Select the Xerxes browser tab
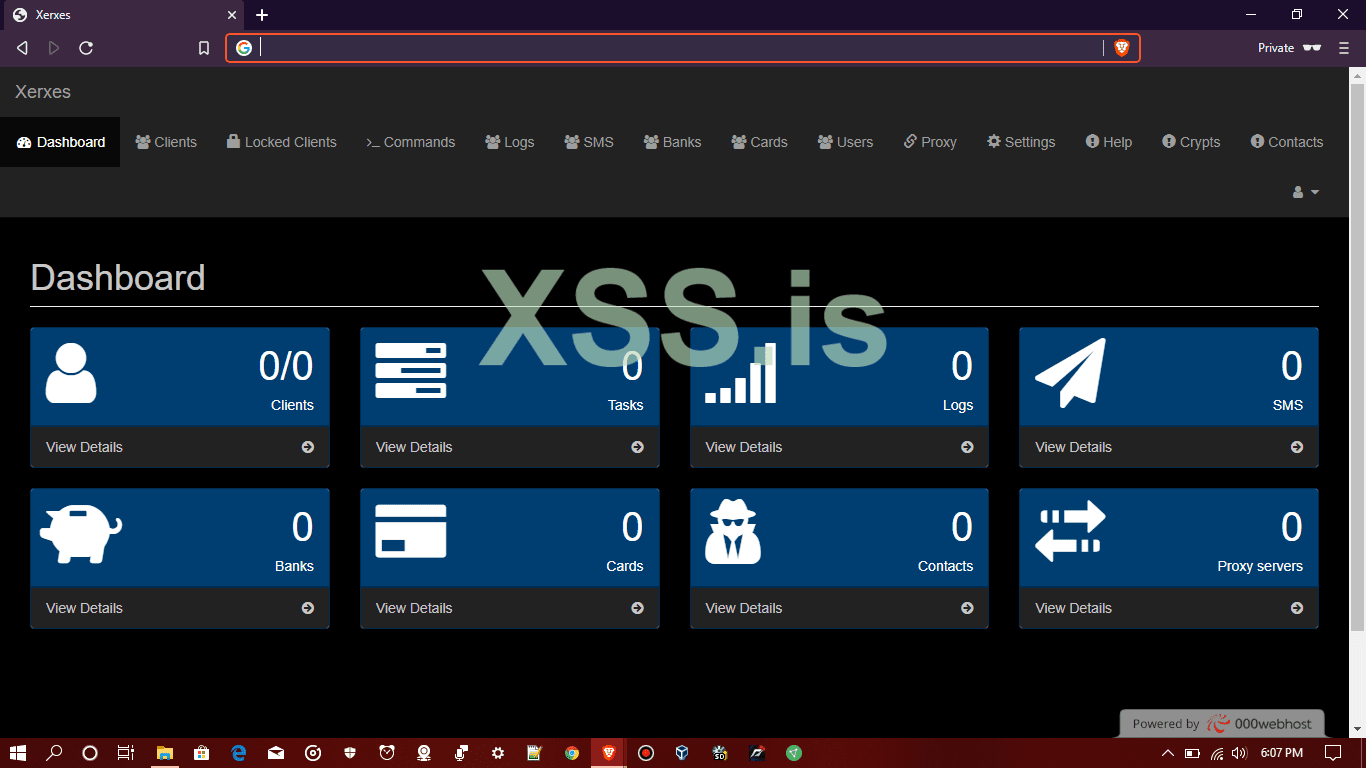Viewport: 1366px width, 768px height. 122,15
